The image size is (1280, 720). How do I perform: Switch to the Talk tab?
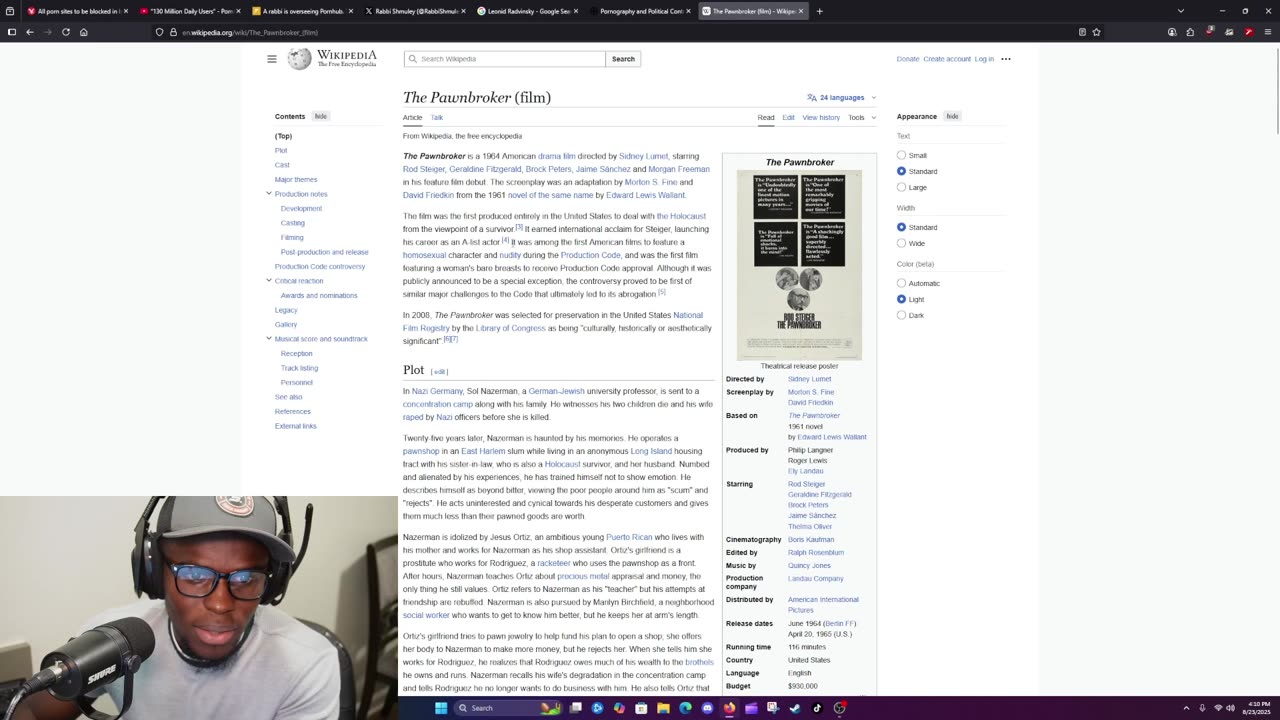(x=437, y=117)
